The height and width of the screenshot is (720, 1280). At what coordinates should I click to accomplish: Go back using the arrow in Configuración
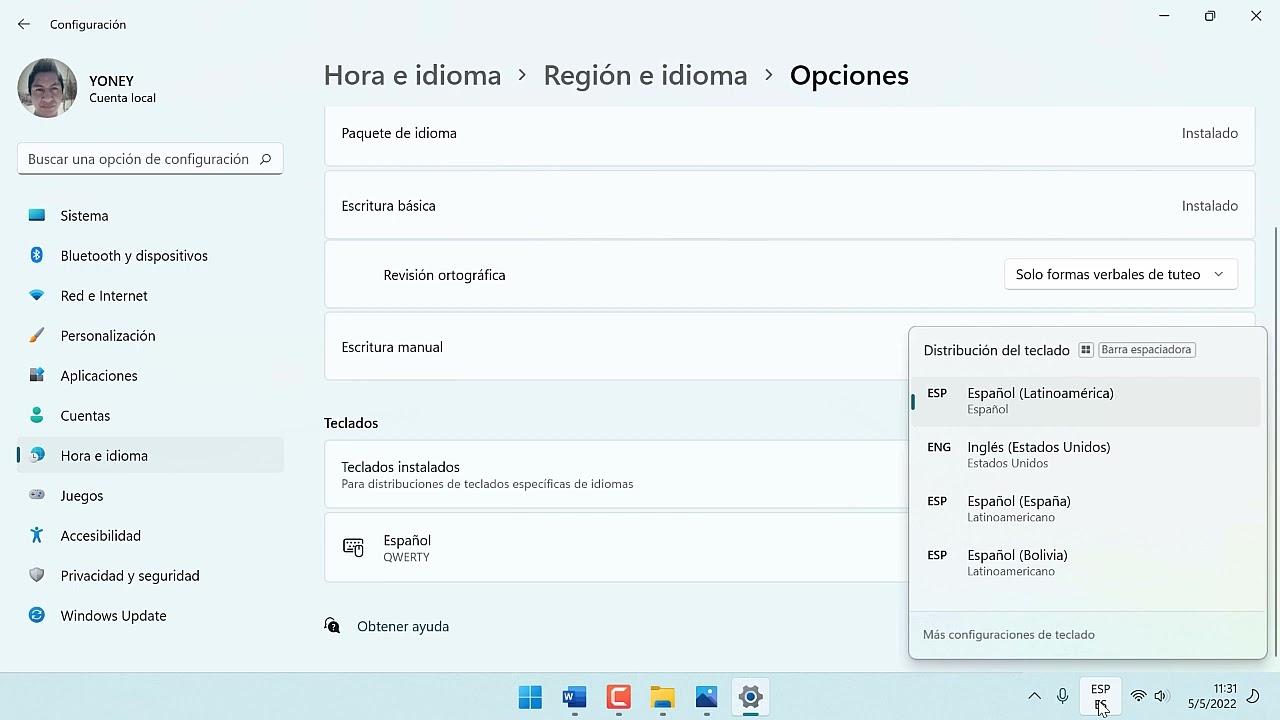click(23, 23)
